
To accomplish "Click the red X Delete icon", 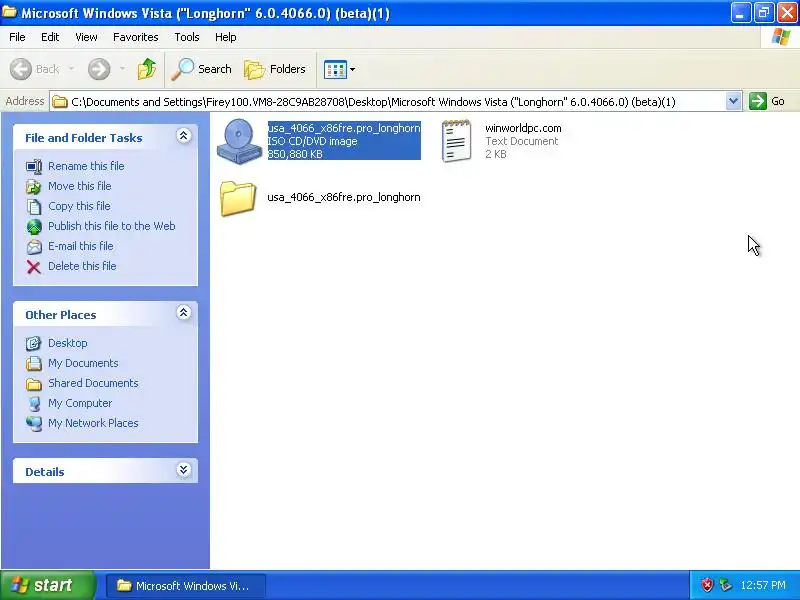I will click(34, 267).
